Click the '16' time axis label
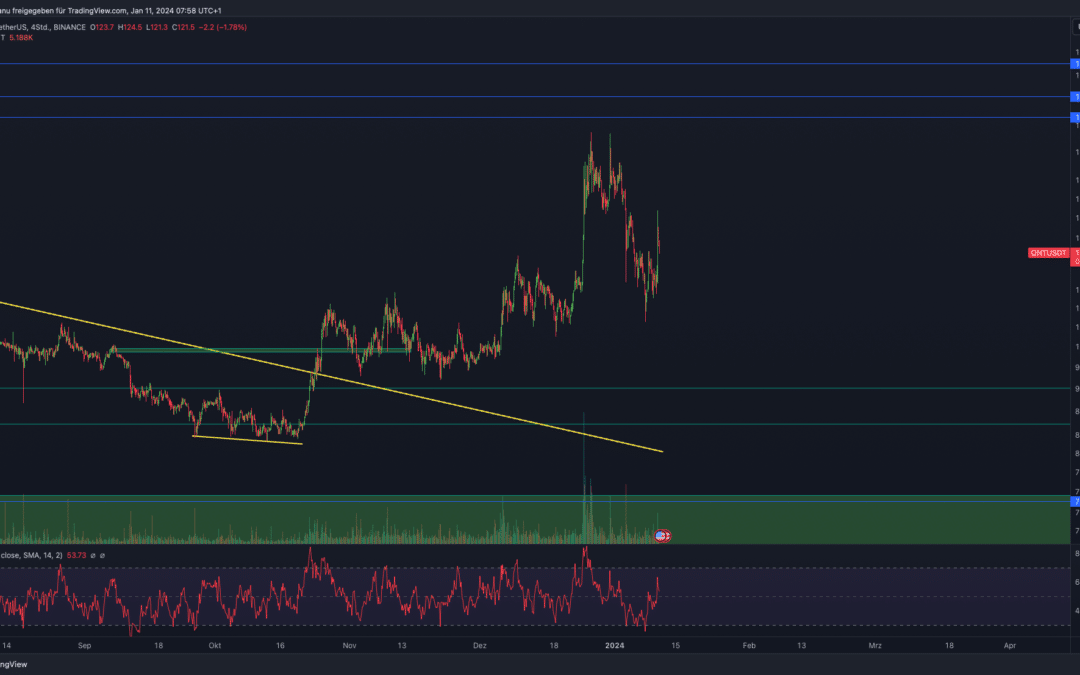This screenshot has width=1080, height=675. 280,646
